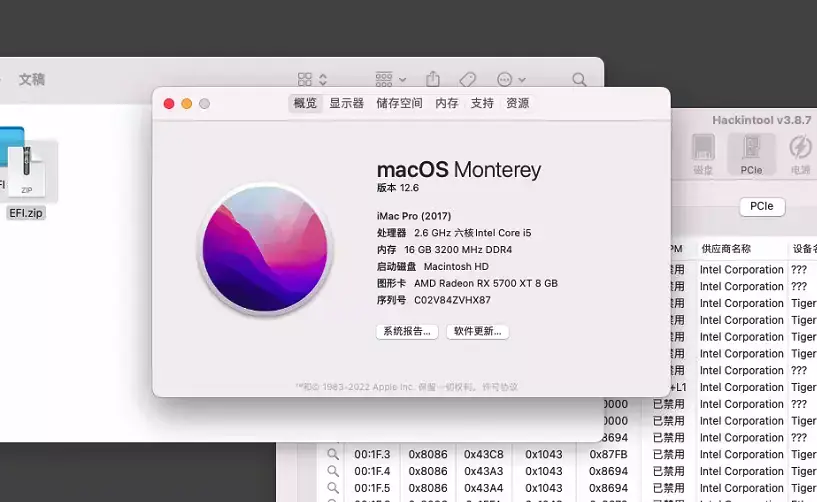Click the Finder tag icon

tap(467, 79)
